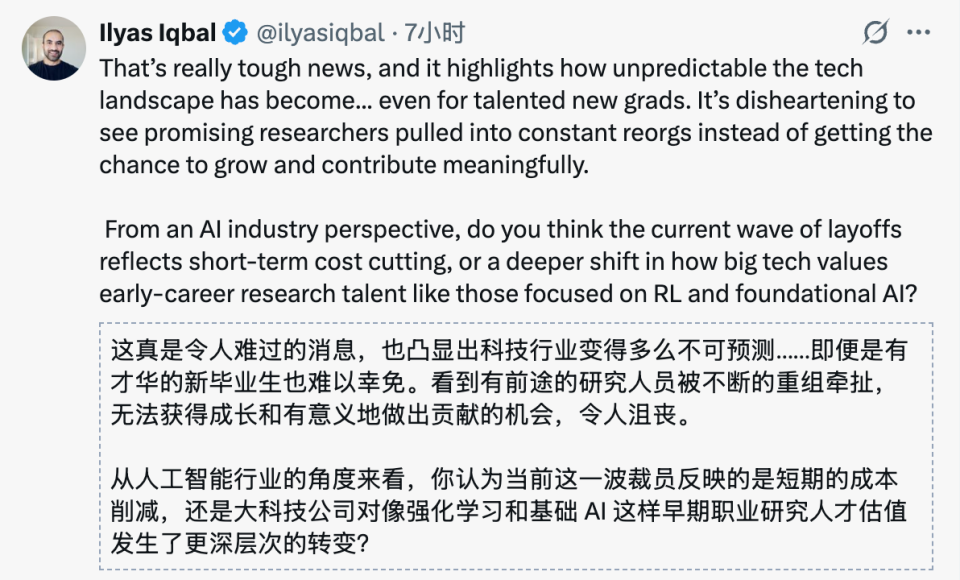This screenshot has height=580, width=960.
Task: Open the @ilyasiqbal handle link
Action: pos(320,33)
